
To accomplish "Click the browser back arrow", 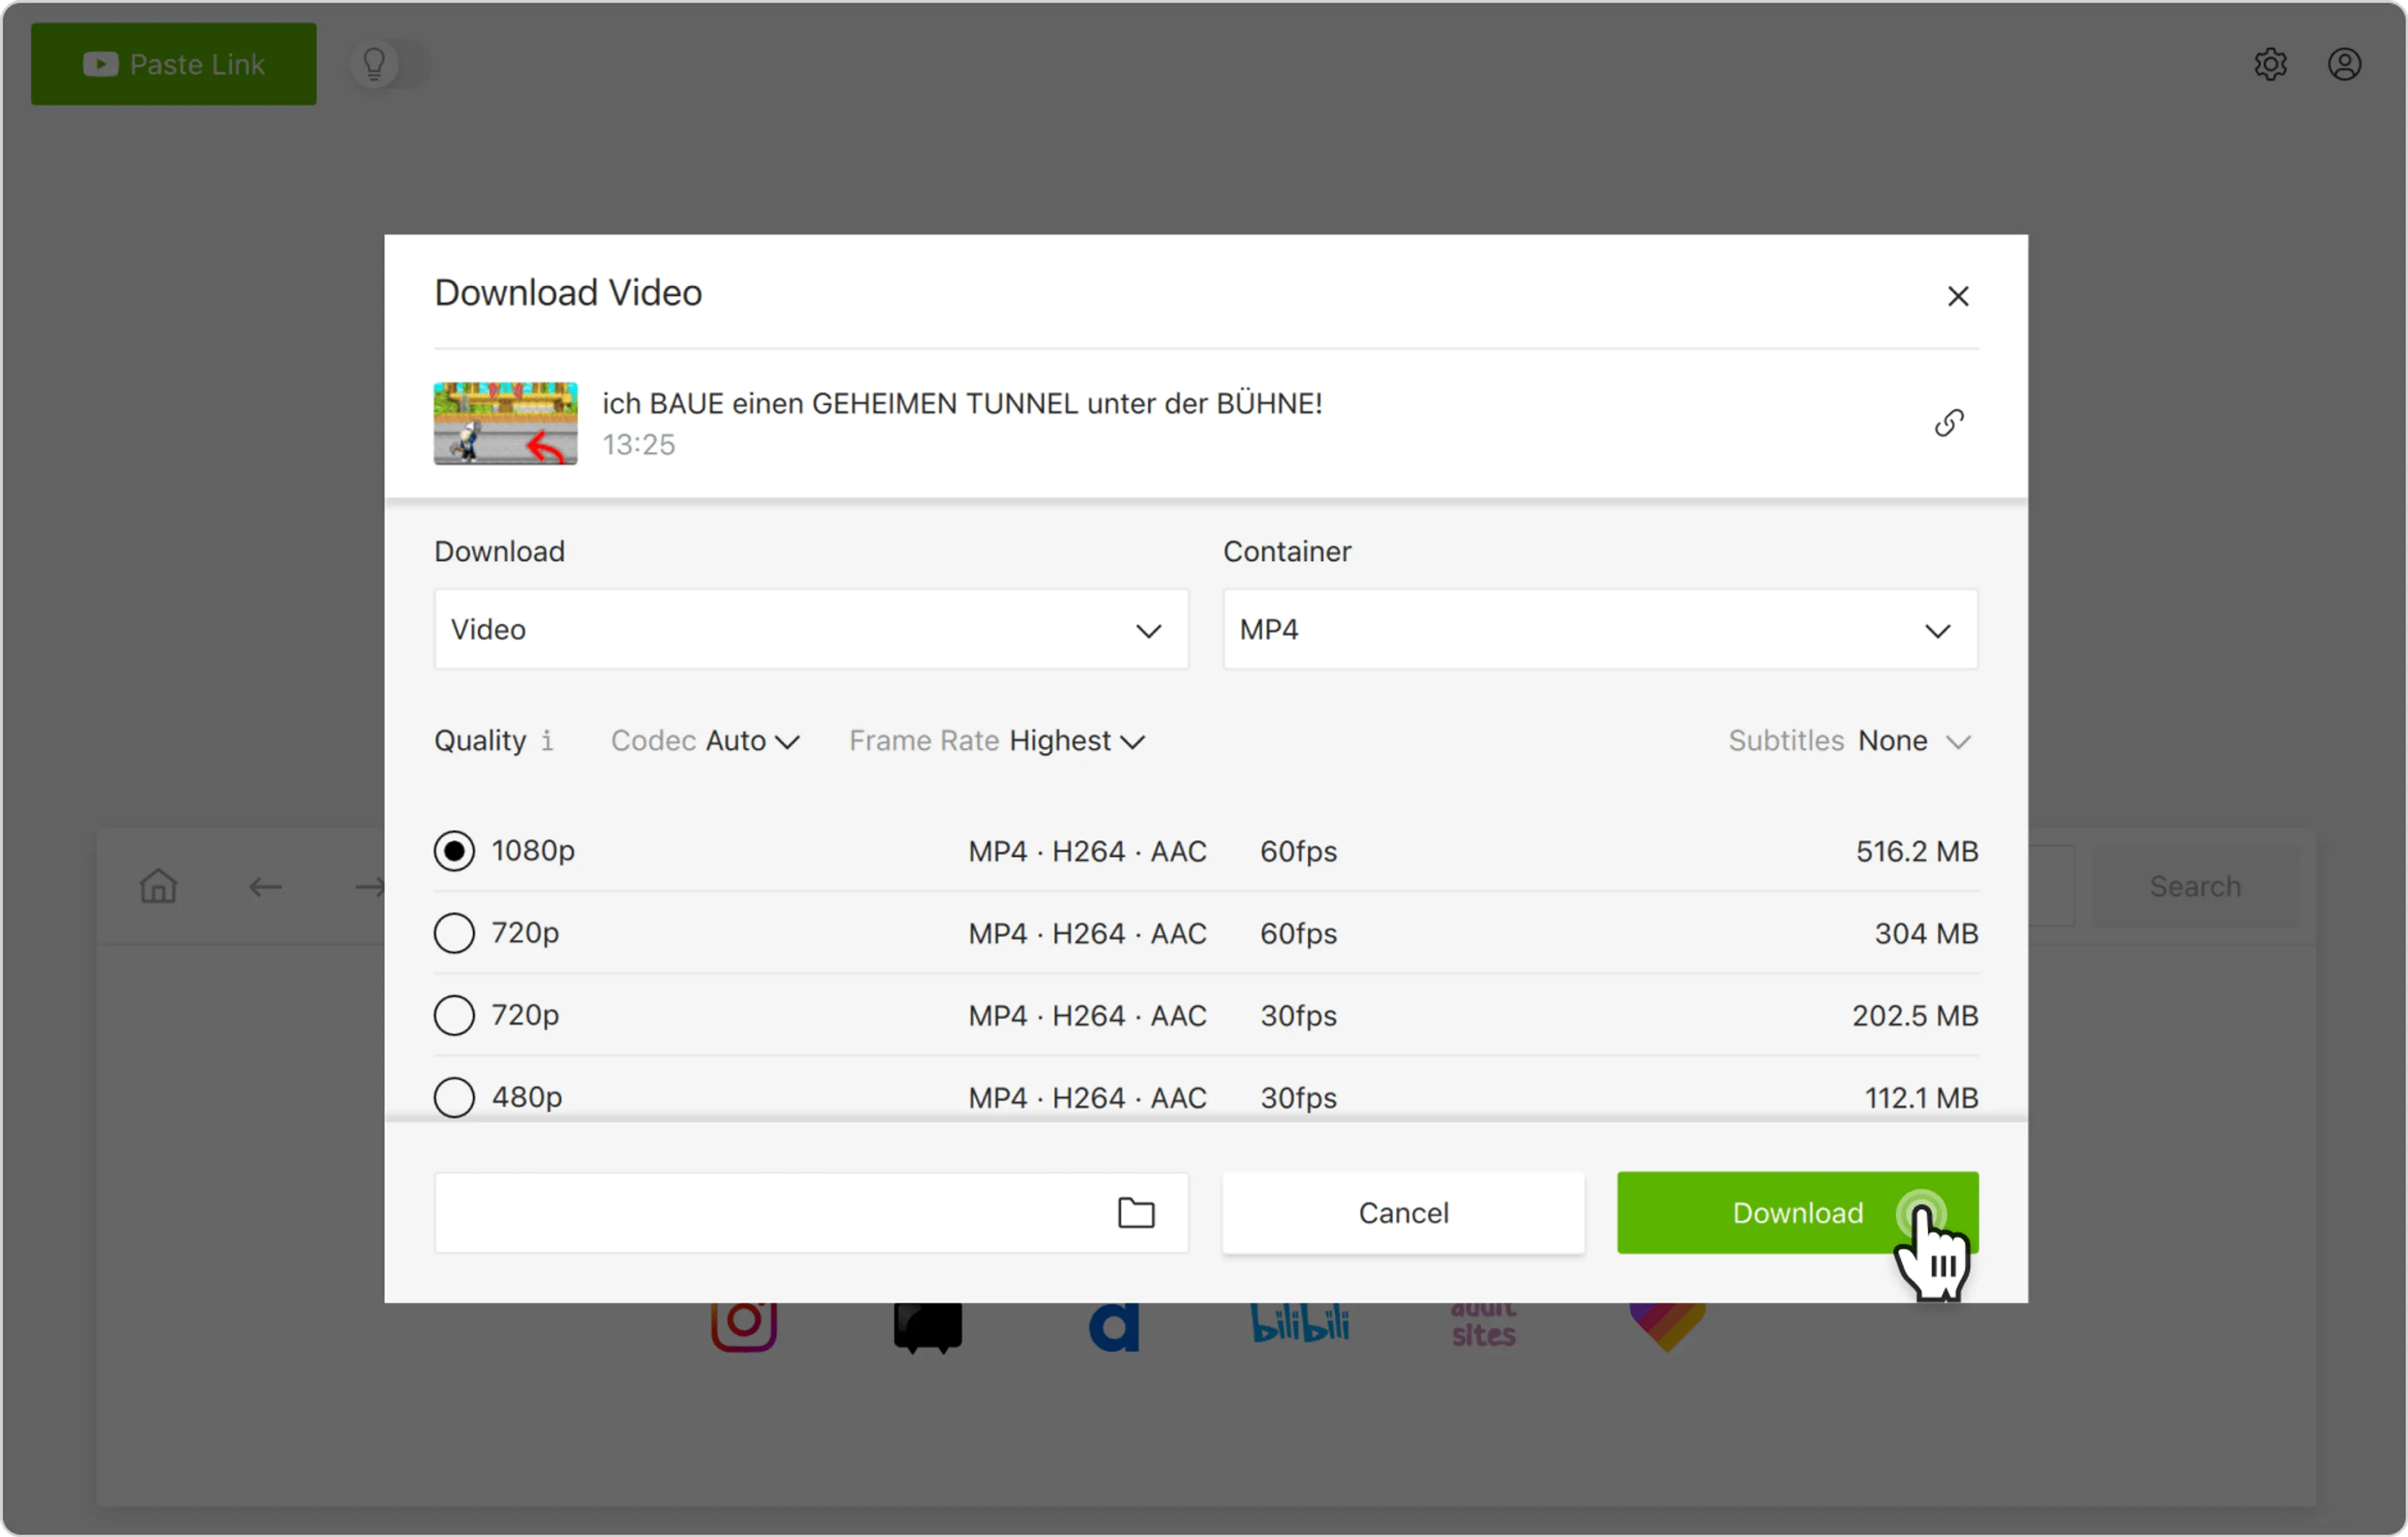I will 265,886.
